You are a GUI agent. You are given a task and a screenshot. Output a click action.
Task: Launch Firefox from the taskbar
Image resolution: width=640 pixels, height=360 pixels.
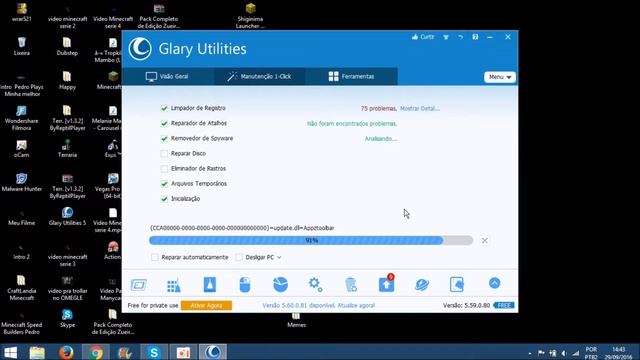(x=66, y=352)
